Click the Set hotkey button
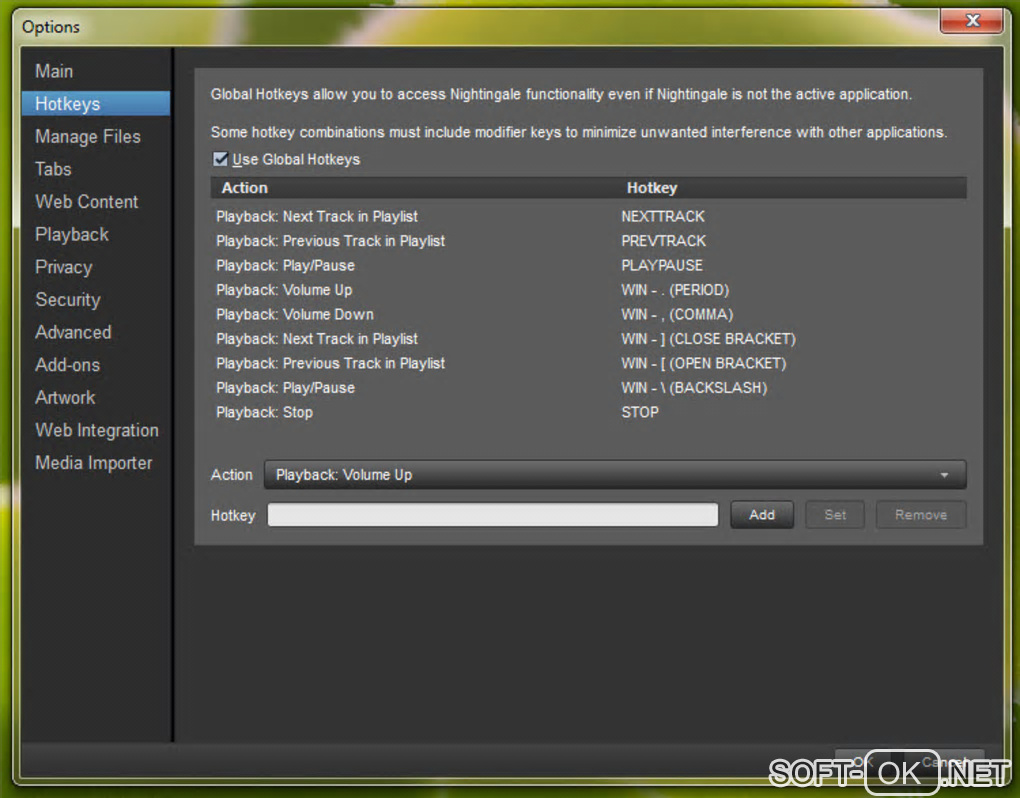The image size is (1020, 798). coord(835,514)
